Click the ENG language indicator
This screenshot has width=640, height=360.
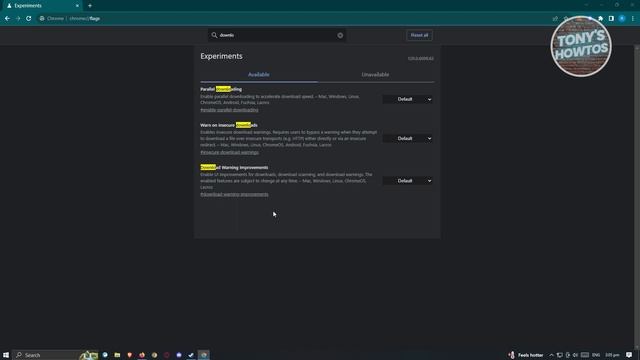tap(596, 355)
